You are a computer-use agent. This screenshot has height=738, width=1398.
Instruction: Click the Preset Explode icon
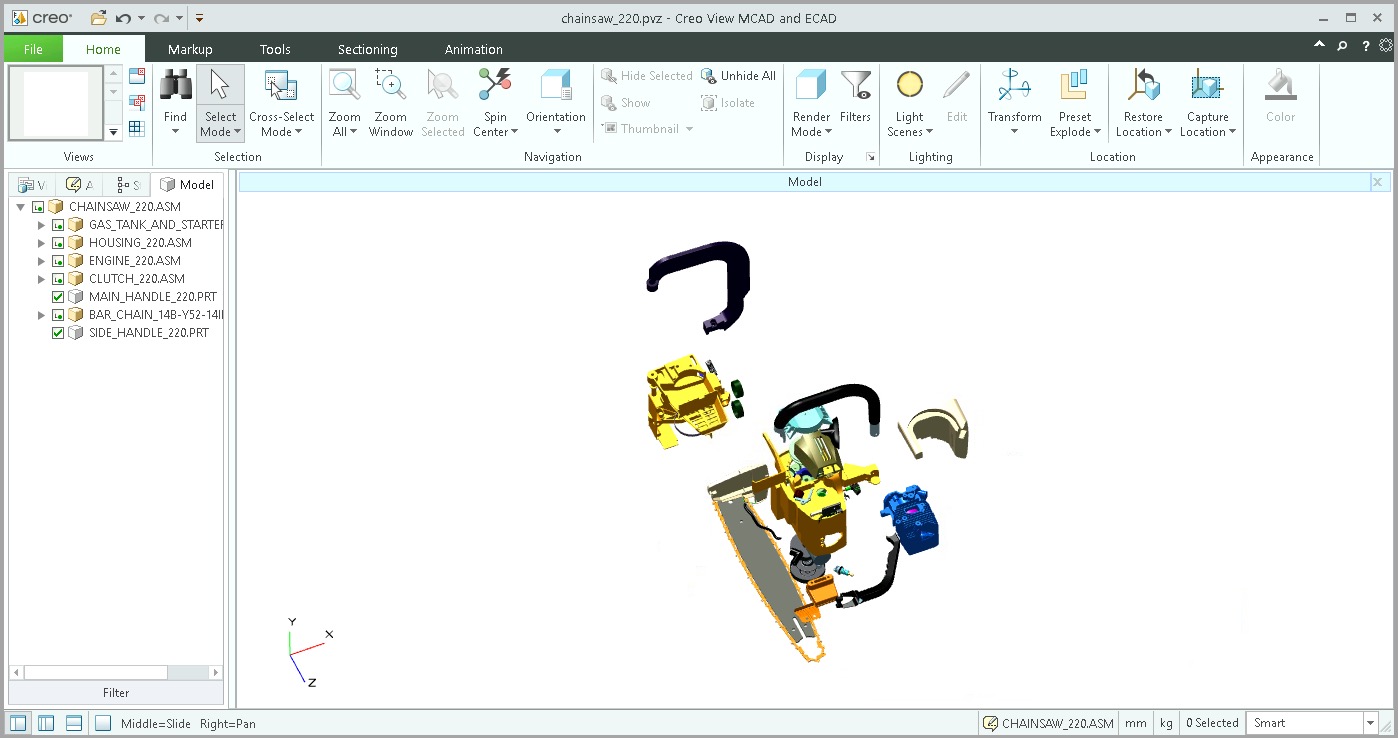click(1075, 87)
